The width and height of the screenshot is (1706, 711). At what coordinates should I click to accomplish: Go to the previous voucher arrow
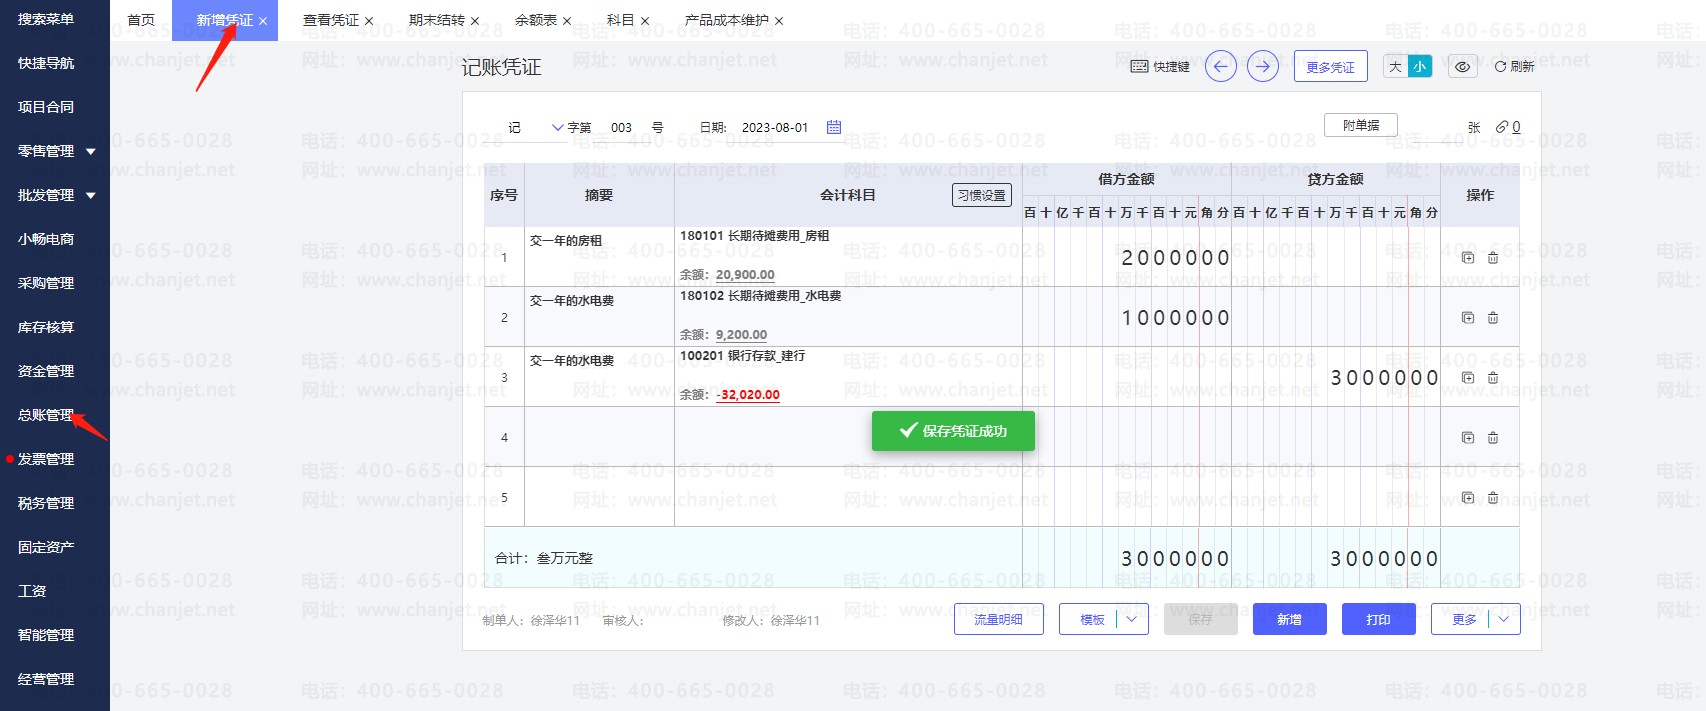click(x=1220, y=67)
